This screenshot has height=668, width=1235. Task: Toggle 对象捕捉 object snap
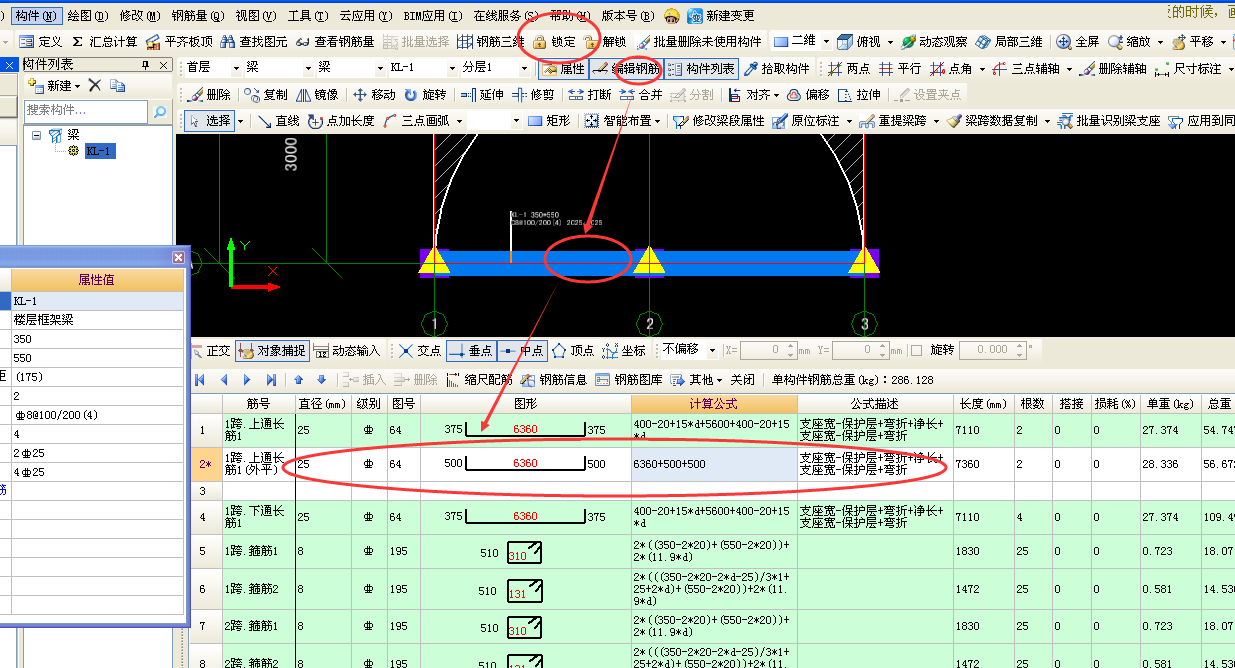click(x=272, y=351)
